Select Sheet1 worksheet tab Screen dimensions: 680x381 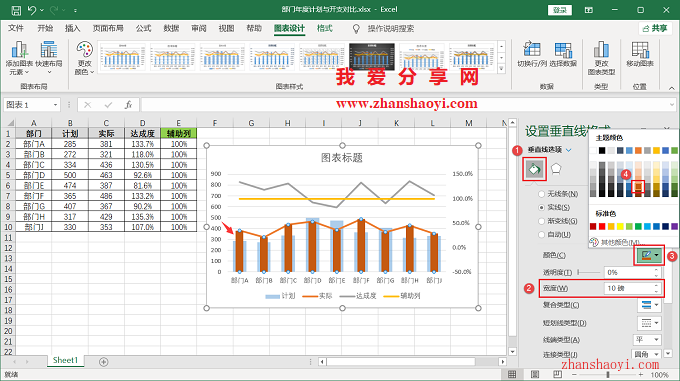[x=65, y=360]
